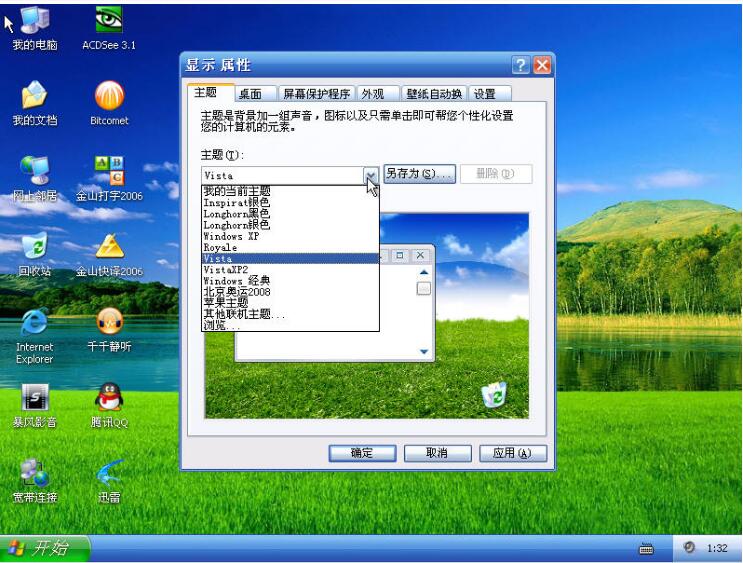Pick the 浏览... browse entry
743x563 pixels.
click(x=290, y=325)
